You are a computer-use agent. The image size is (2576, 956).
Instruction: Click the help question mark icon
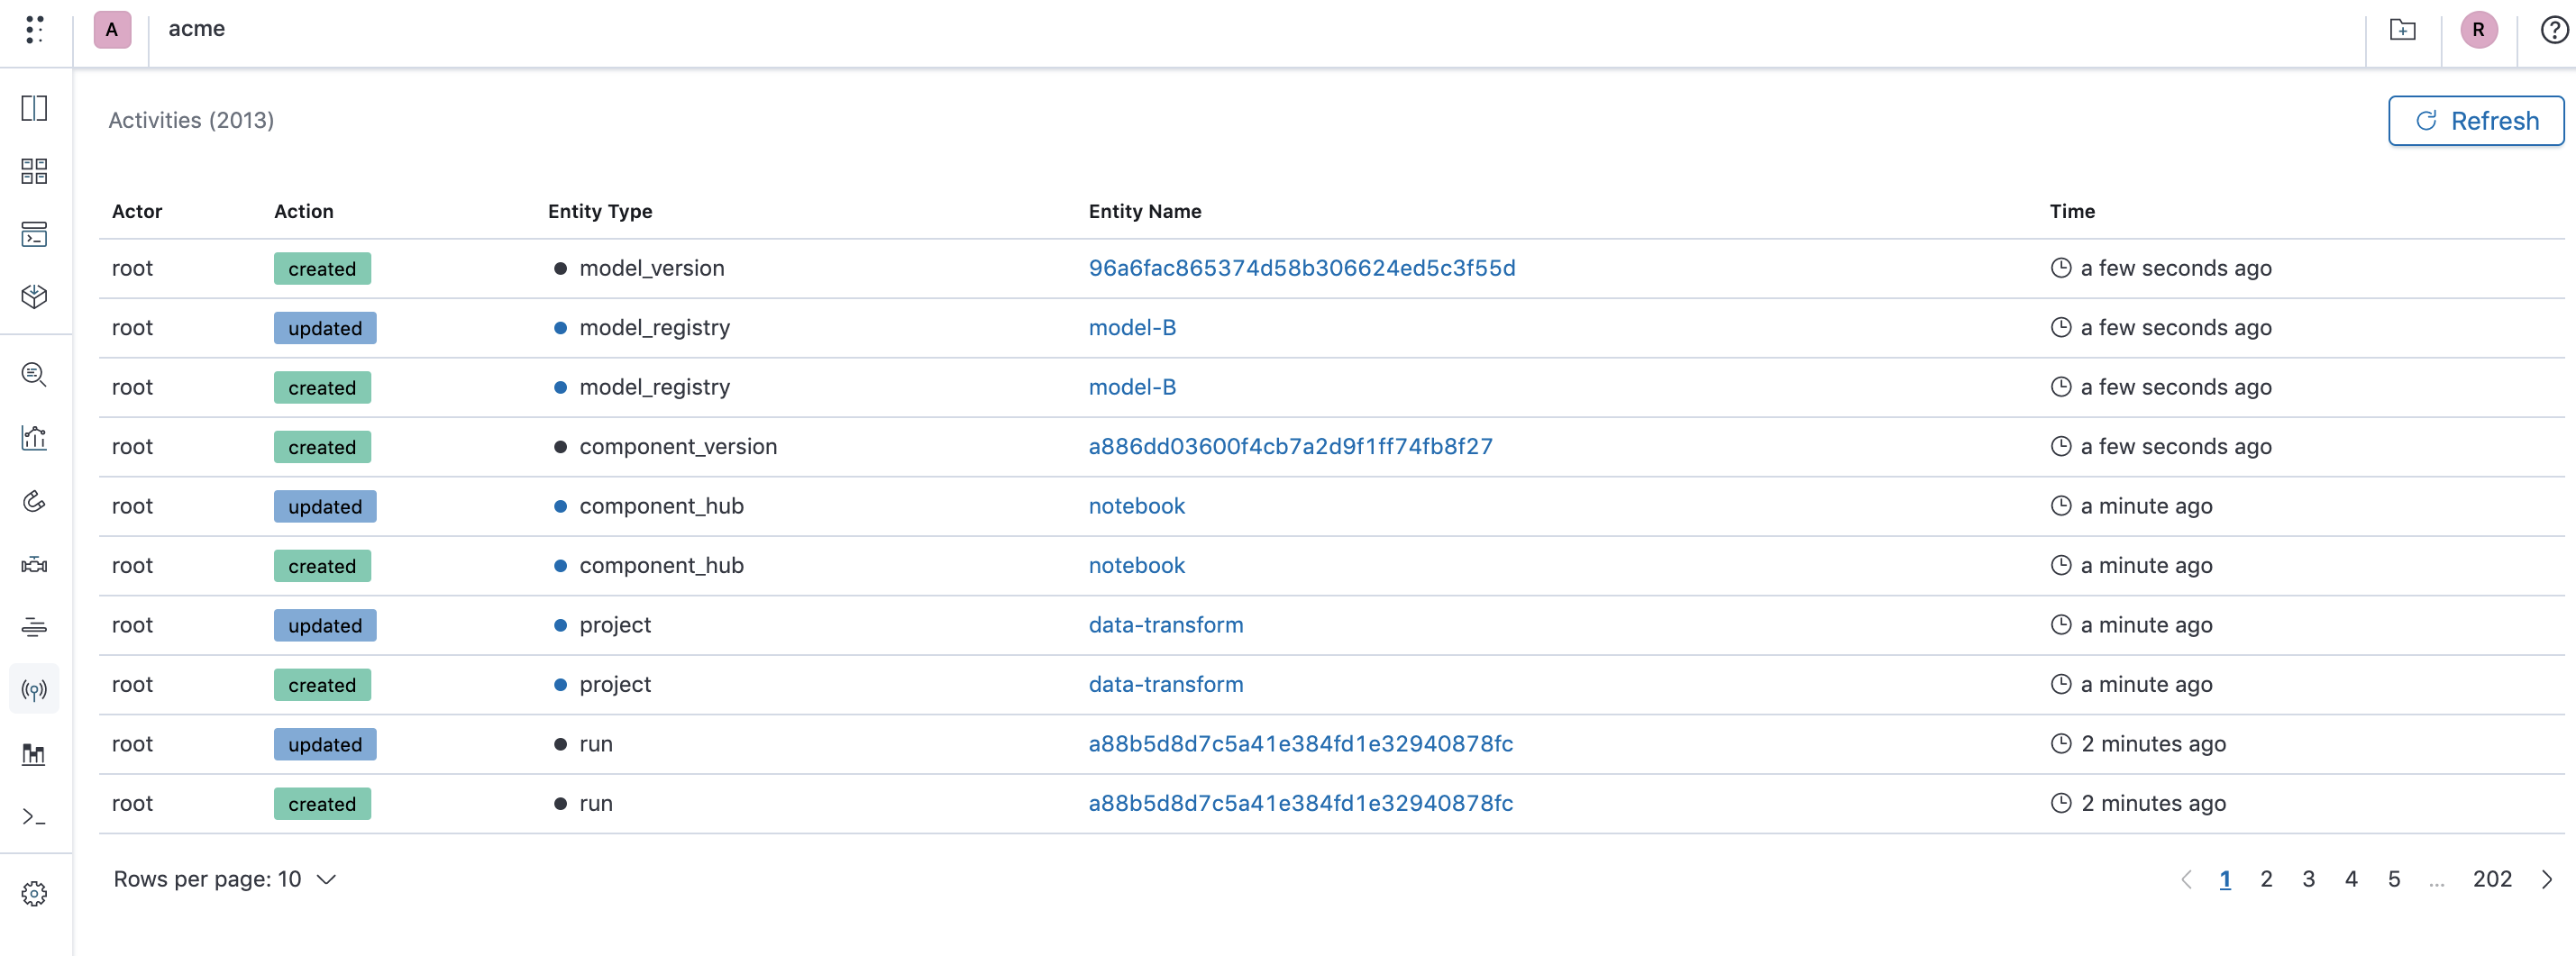tap(2553, 30)
